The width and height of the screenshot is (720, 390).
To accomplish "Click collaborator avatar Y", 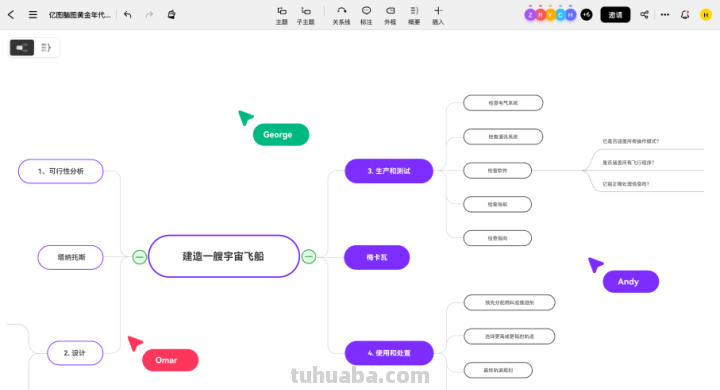I will pyautogui.click(x=550, y=15).
